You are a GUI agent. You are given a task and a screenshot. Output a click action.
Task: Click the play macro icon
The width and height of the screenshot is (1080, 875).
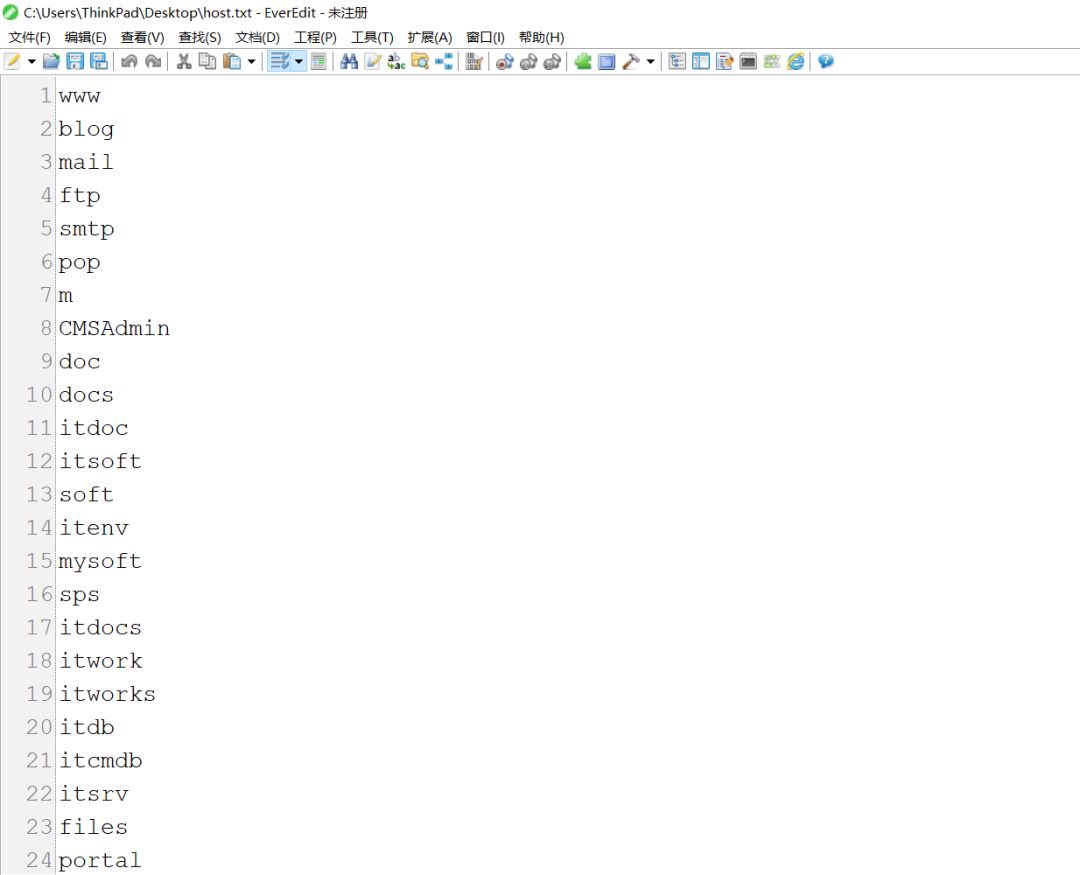528,61
